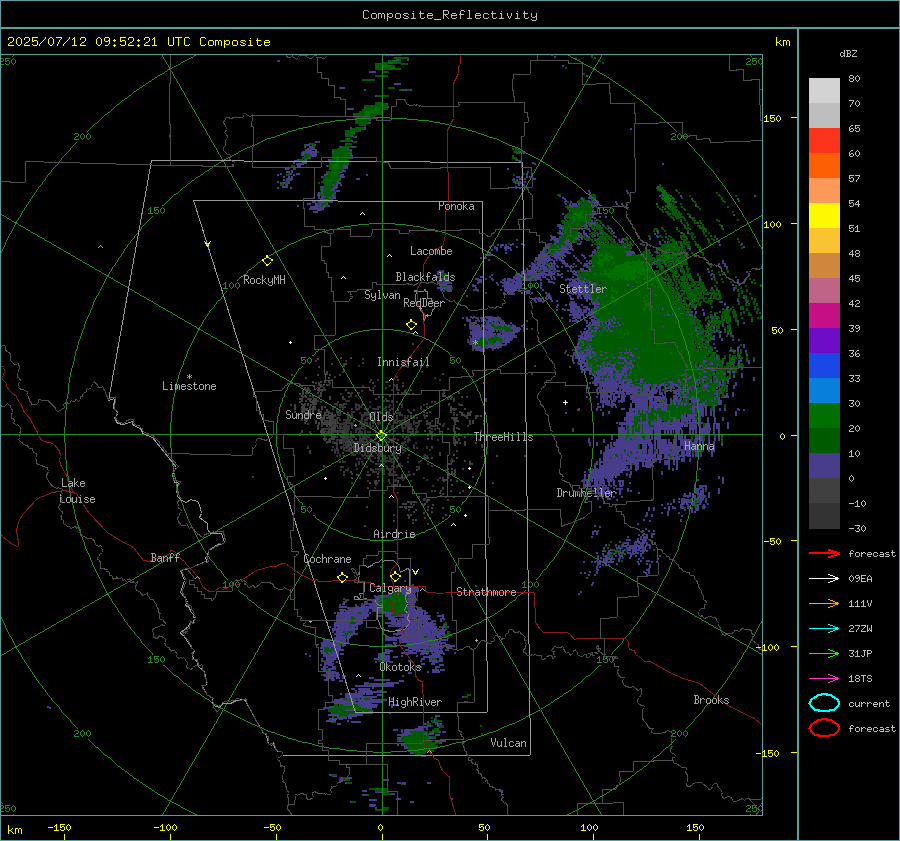Pick the magenta 39–42 dBZ swatch

click(x=824, y=315)
